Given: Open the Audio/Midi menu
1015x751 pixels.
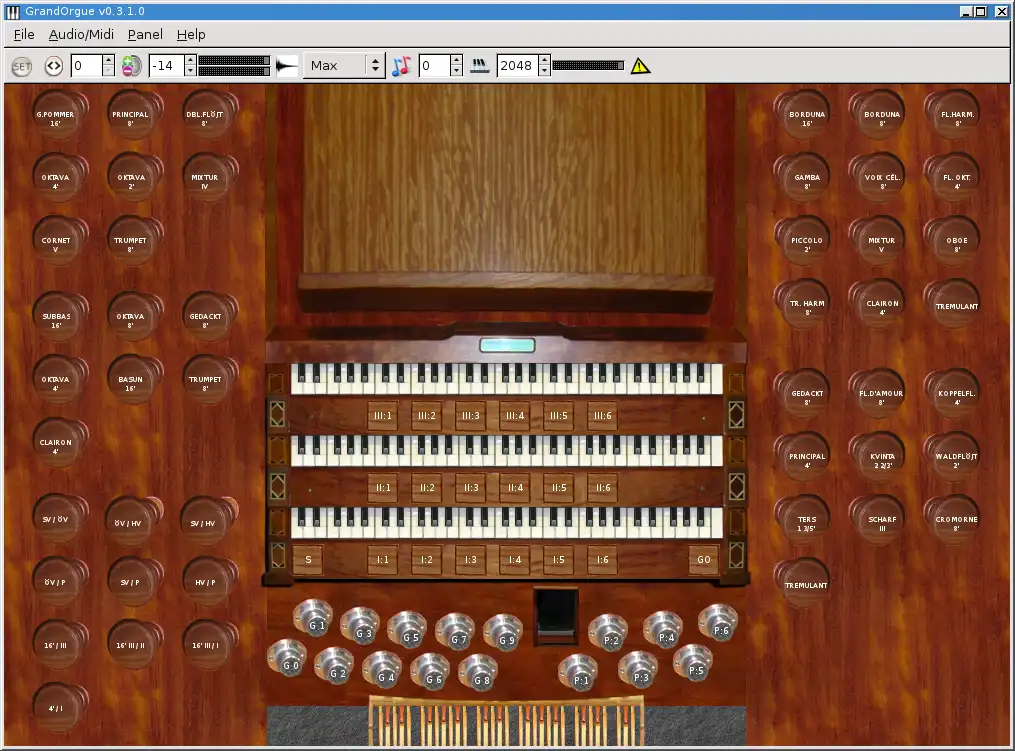Looking at the screenshot, I should click(81, 35).
